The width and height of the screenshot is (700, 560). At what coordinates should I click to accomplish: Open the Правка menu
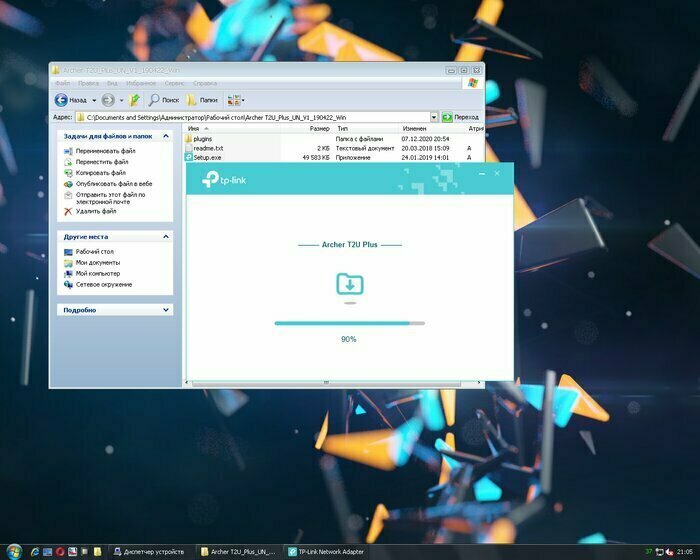point(88,83)
